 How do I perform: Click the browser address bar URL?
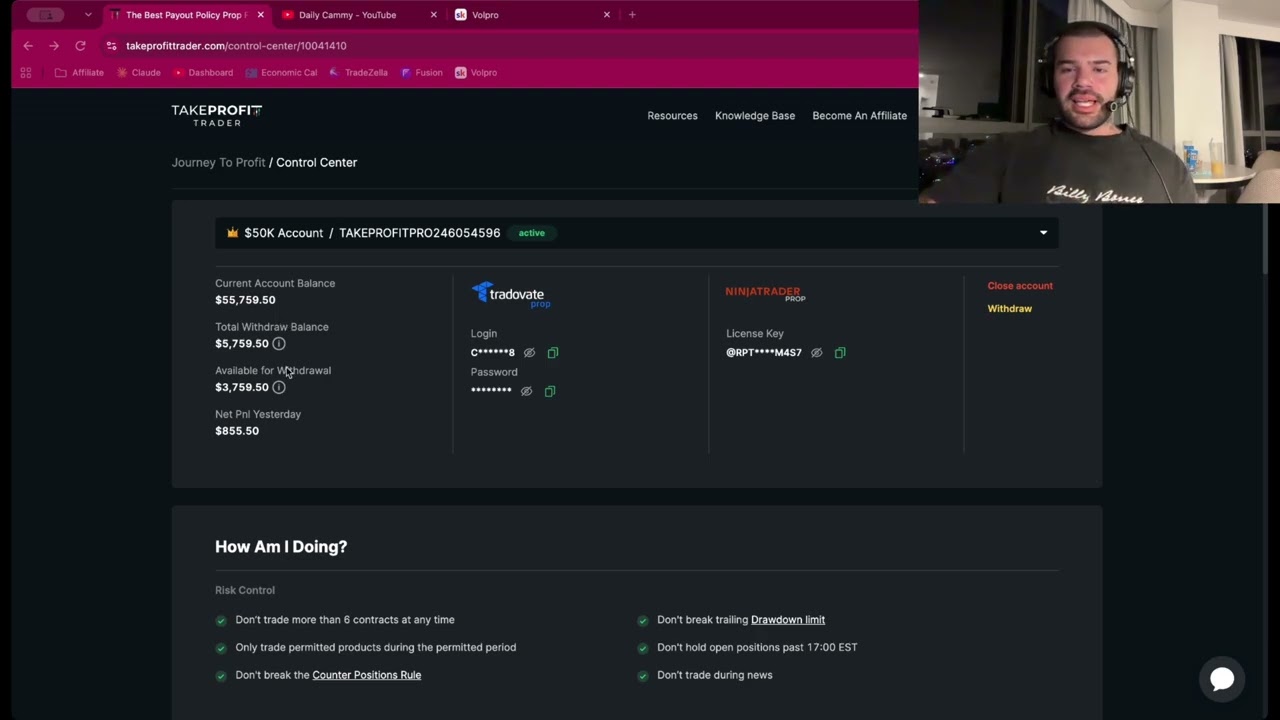[236, 46]
